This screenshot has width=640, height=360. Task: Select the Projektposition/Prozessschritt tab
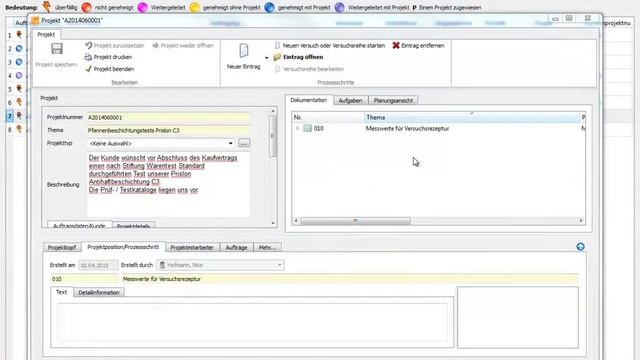[x=123, y=247]
